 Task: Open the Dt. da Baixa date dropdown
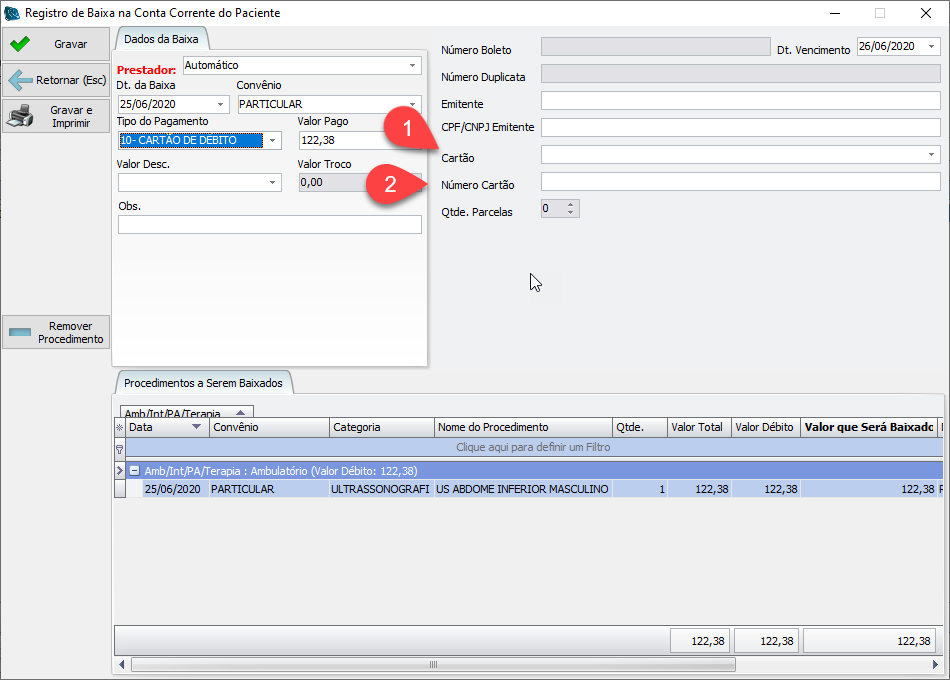221,104
